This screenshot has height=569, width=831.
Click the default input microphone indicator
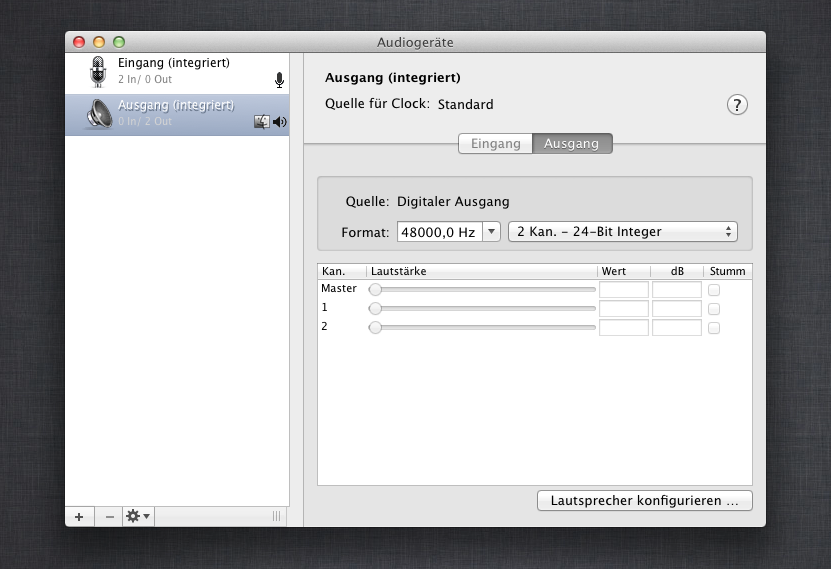tap(279, 80)
